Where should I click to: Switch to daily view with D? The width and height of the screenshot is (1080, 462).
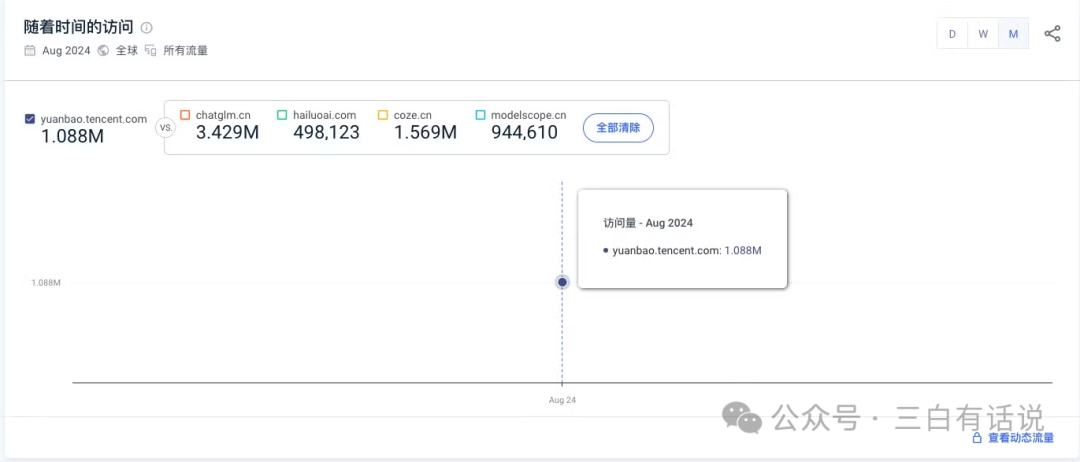click(x=952, y=34)
